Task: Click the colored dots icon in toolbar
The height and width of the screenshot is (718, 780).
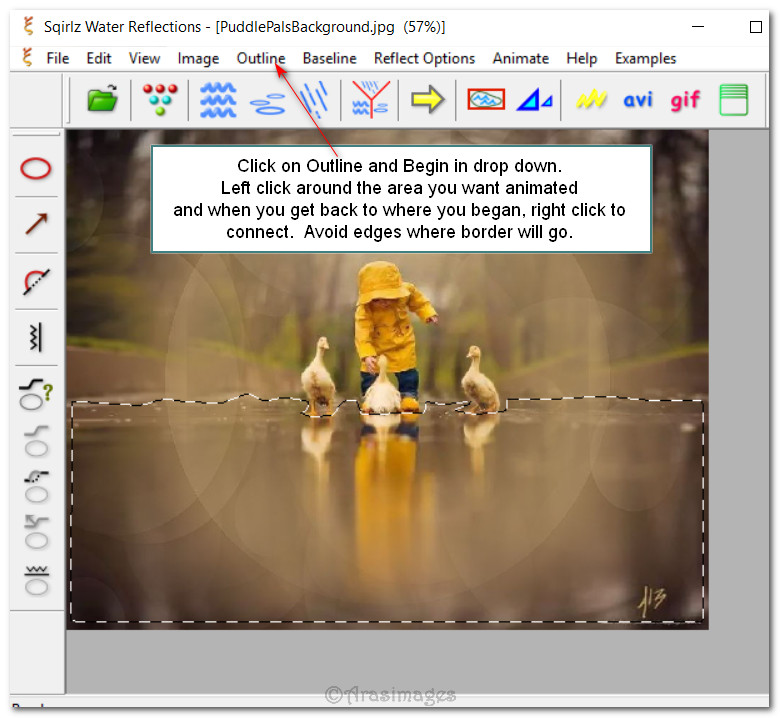Action: coord(159,99)
